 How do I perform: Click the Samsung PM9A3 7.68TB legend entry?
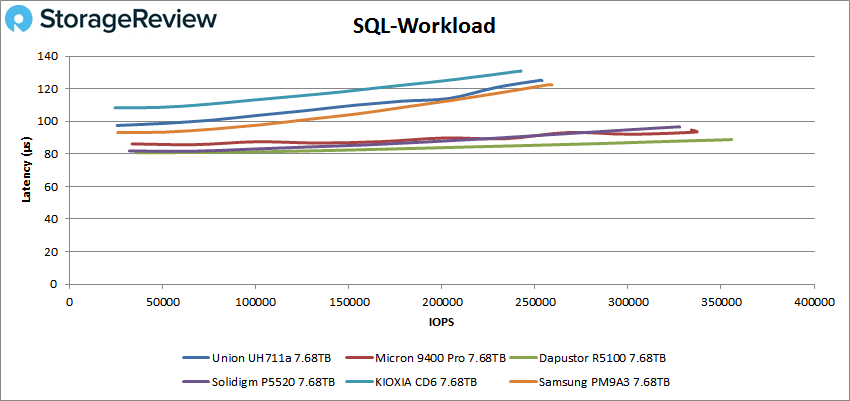pos(591,383)
